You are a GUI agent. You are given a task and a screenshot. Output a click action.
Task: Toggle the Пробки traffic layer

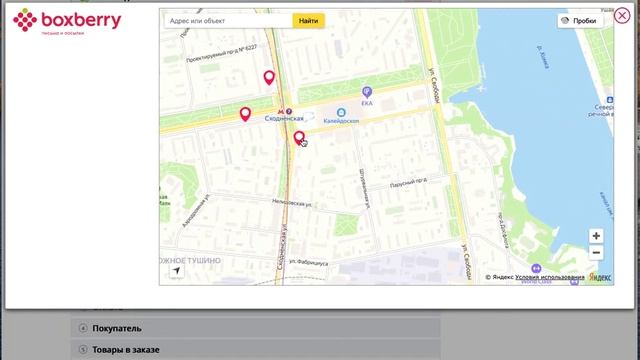click(580, 20)
